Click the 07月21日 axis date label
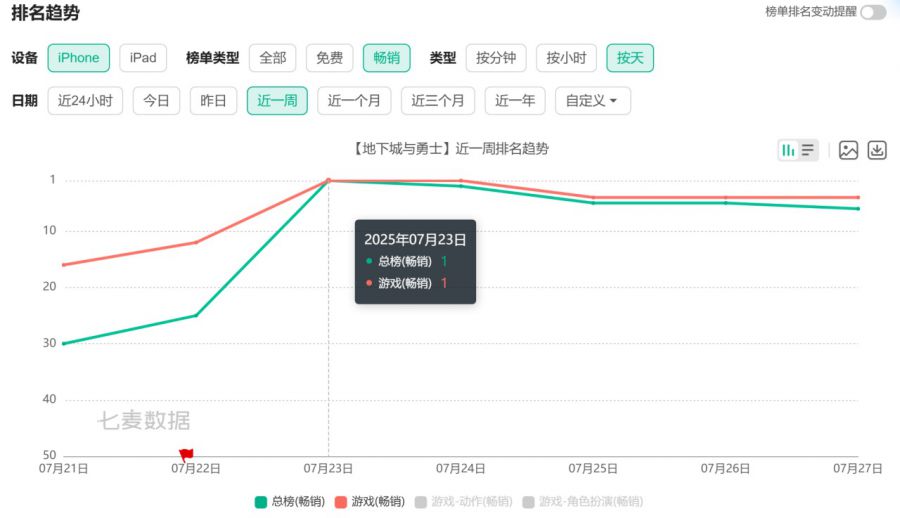Image resolution: width=900 pixels, height=518 pixels. [64, 469]
